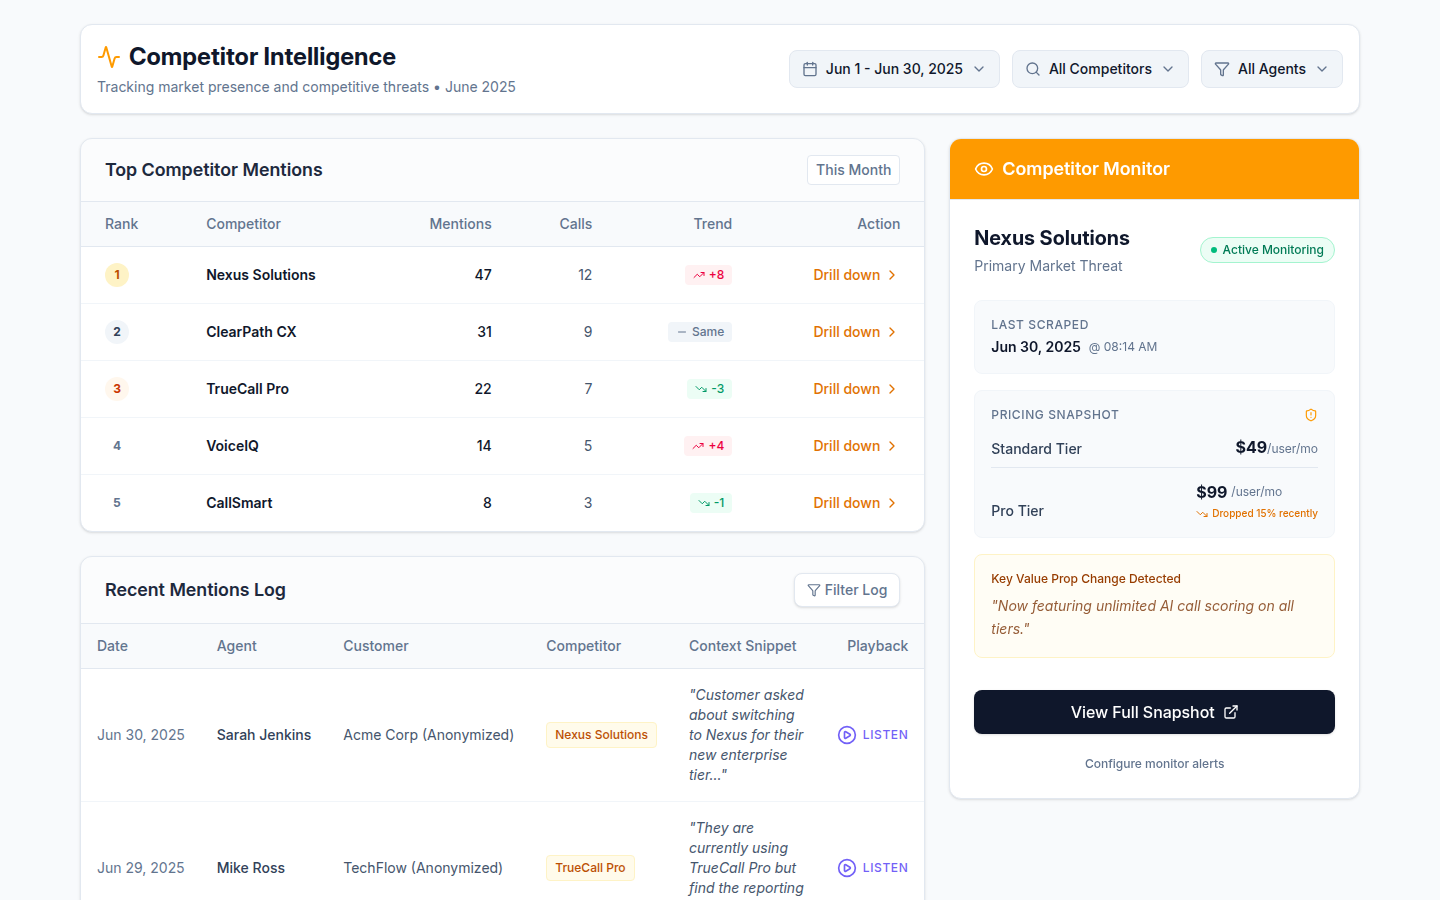1440x900 pixels.
Task: Click the Nexus Solutions tag in mentions log
Action: [601, 735]
